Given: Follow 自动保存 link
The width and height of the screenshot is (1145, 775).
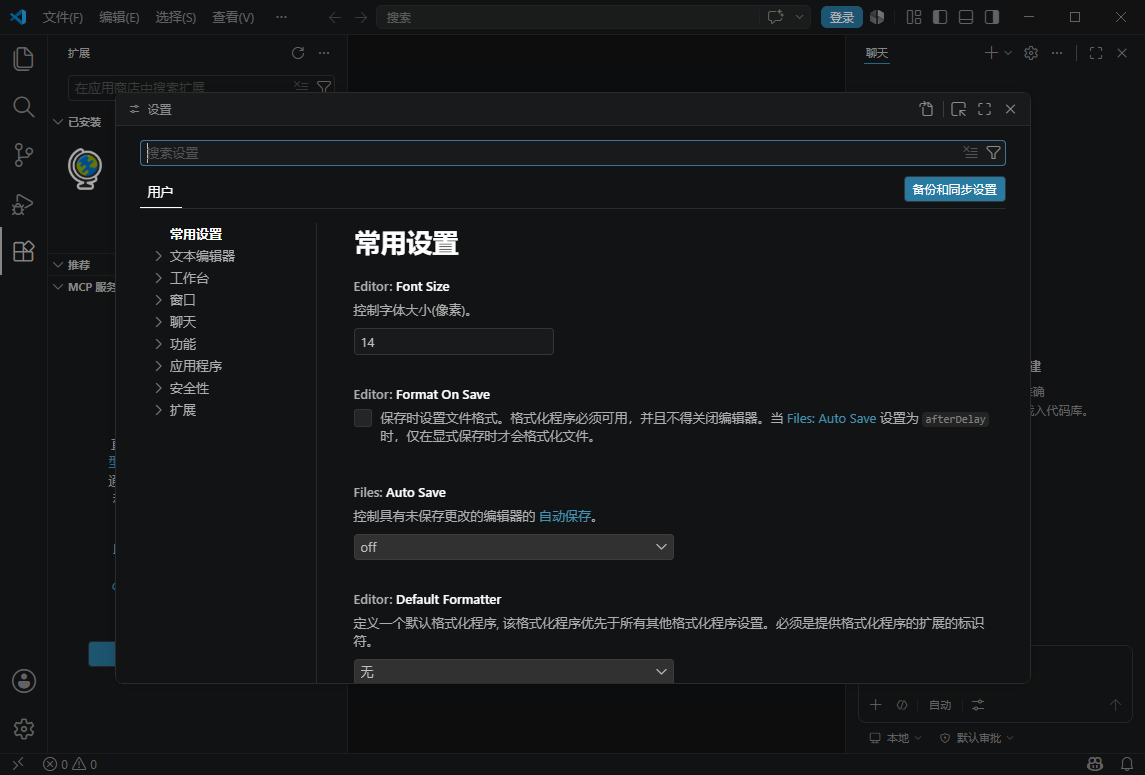Looking at the screenshot, I should (x=564, y=516).
